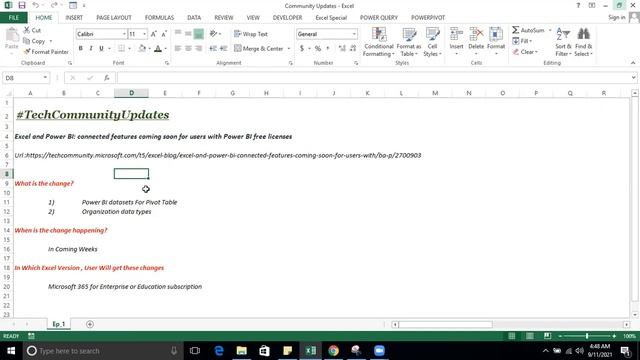
Task: Click Decrease Indent icon
Action: (x=213, y=49)
